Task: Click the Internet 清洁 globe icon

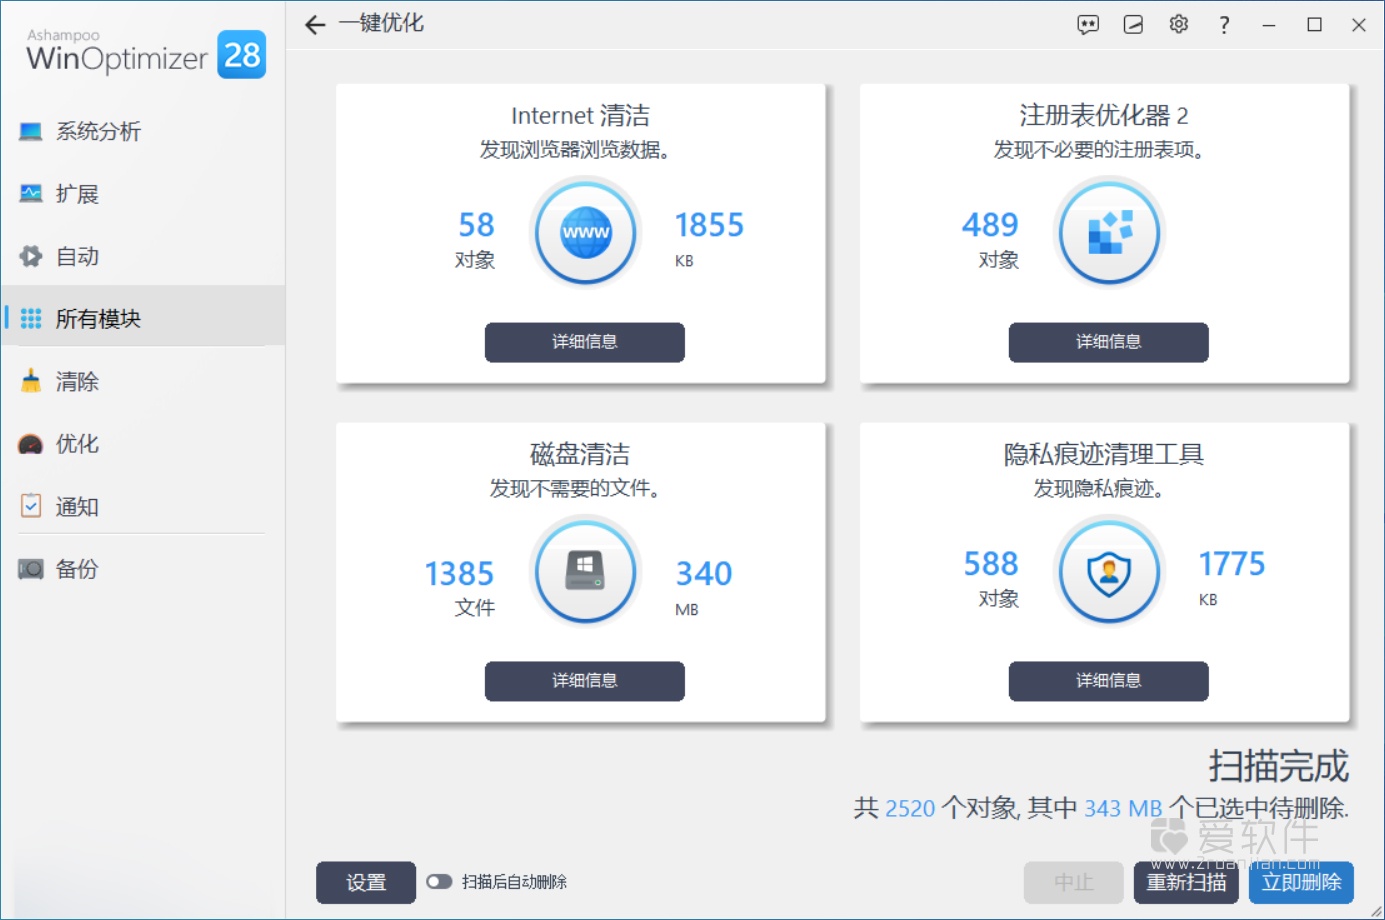Action: (585, 232)
